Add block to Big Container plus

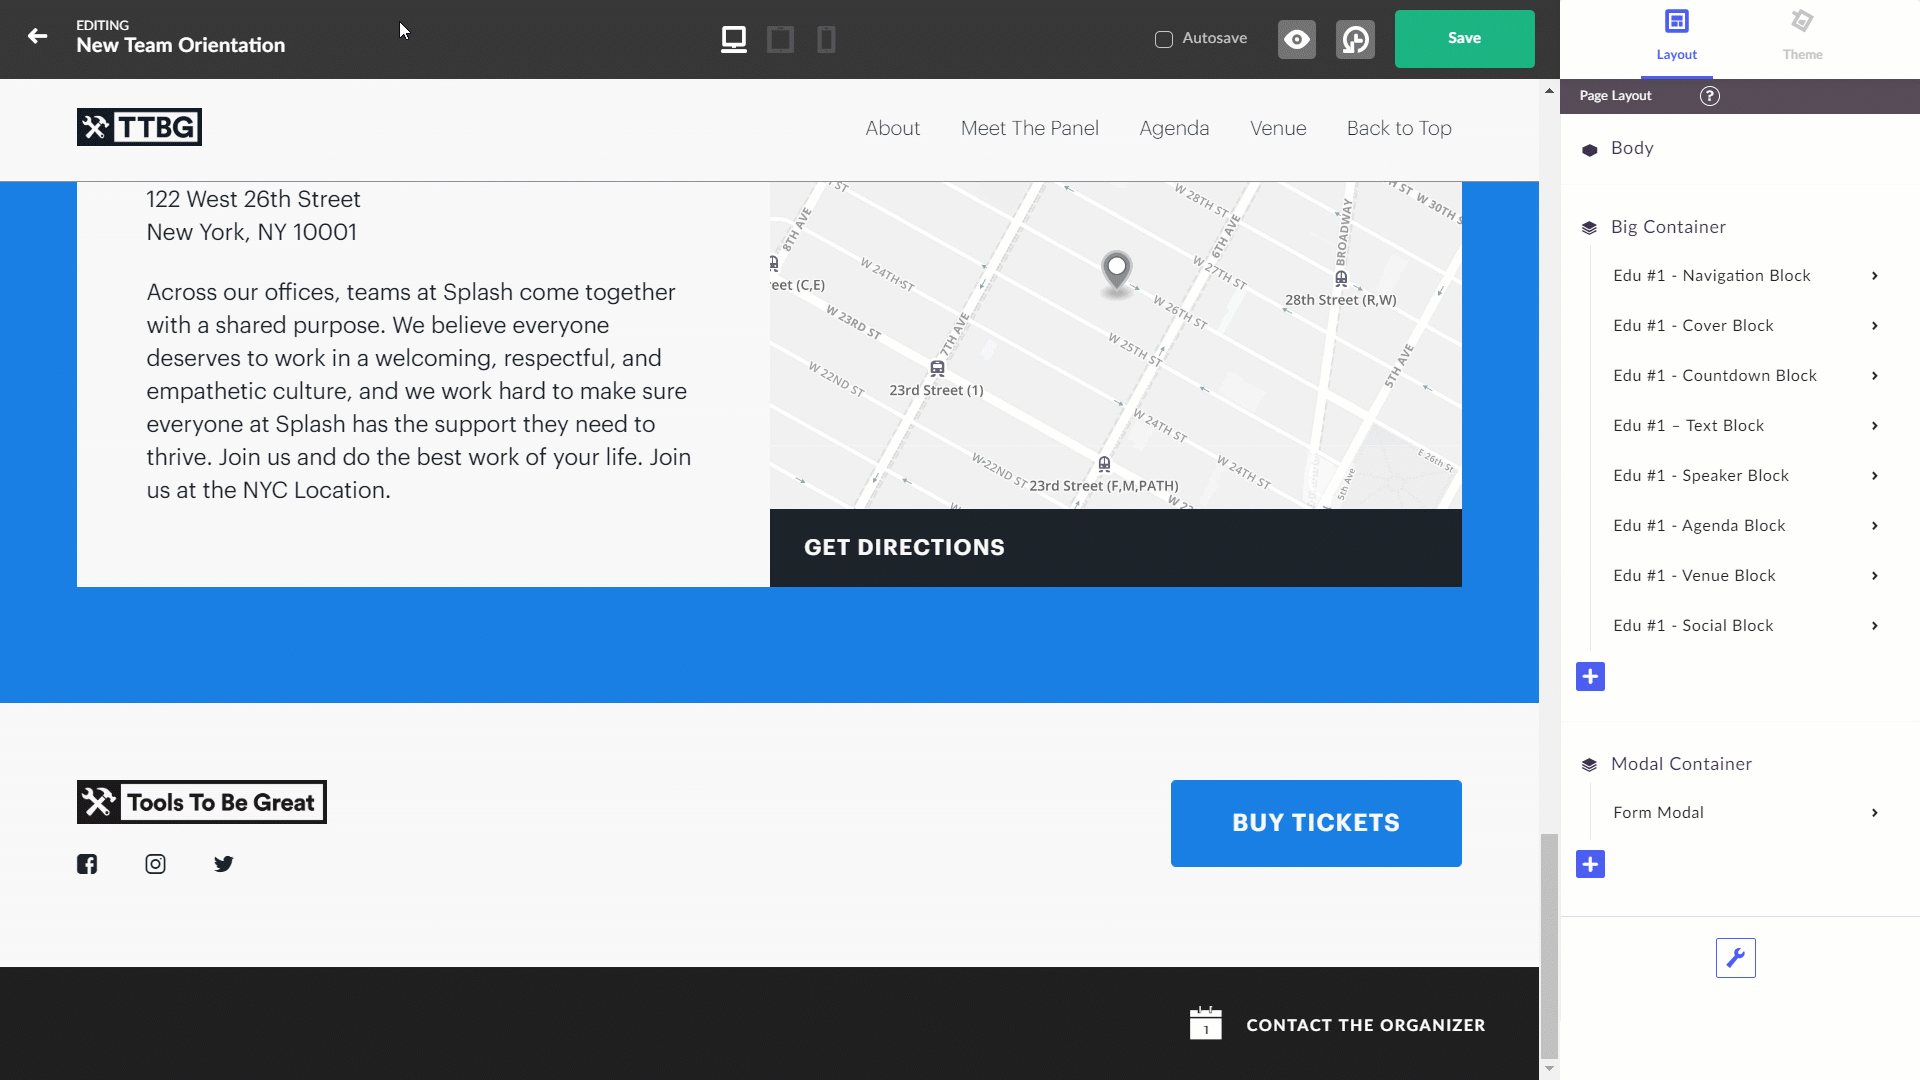(x=1590, y=677)
